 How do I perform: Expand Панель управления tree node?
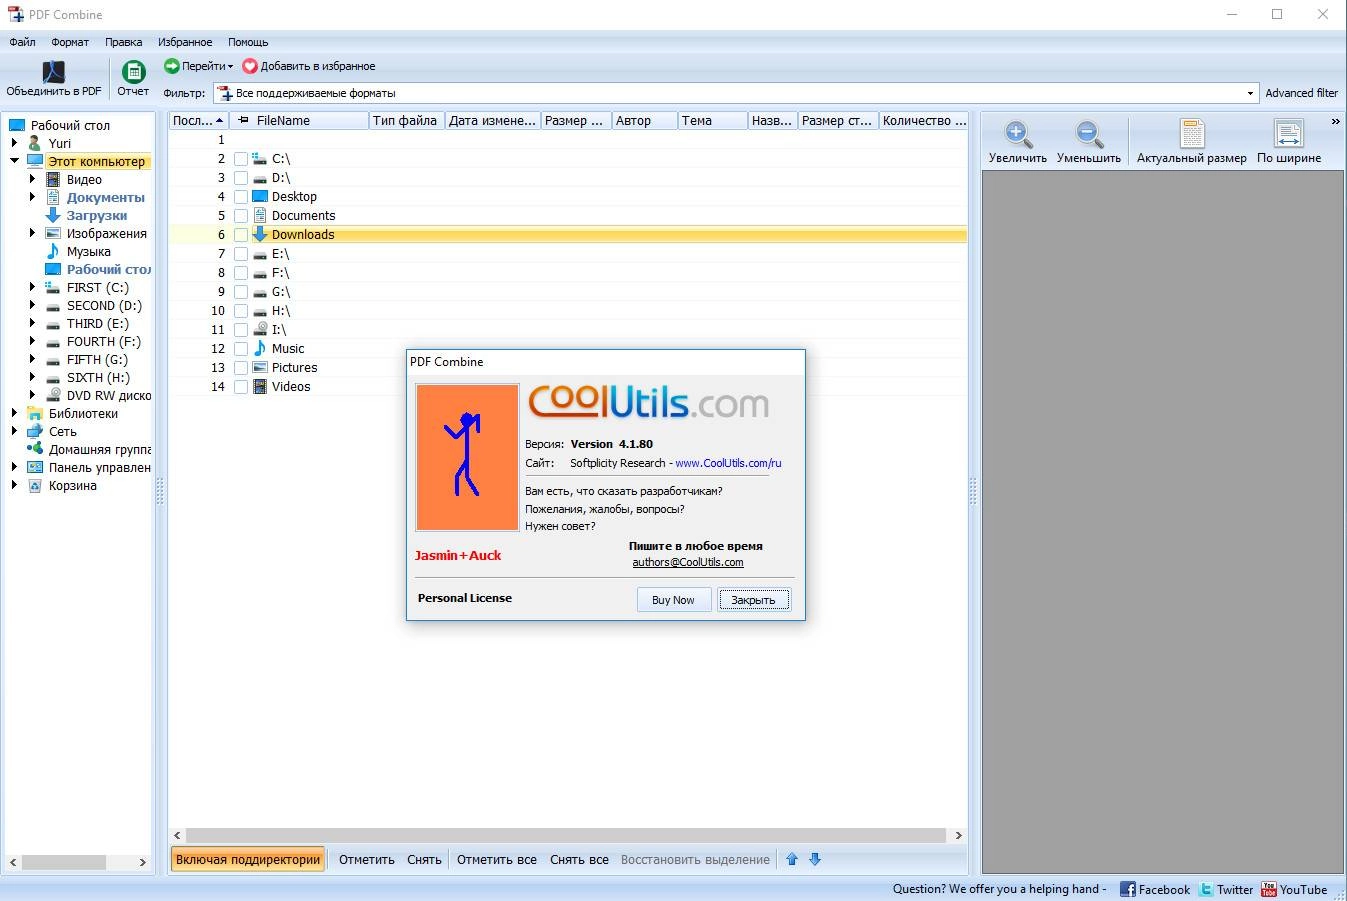point(15,467)
